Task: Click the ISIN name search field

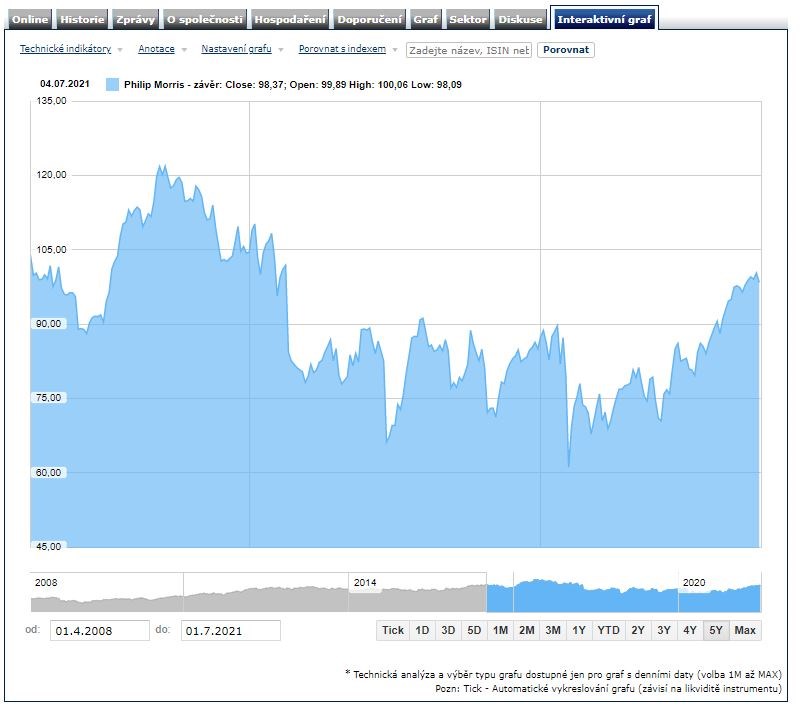Action: click(x=468, y=50)
